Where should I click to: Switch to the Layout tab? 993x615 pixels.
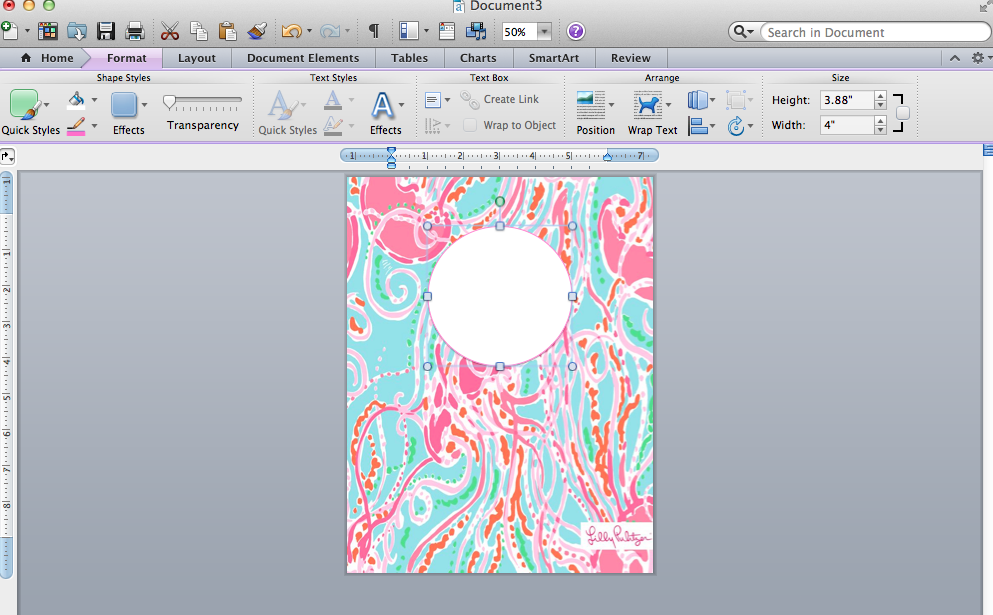click(196, 58)
